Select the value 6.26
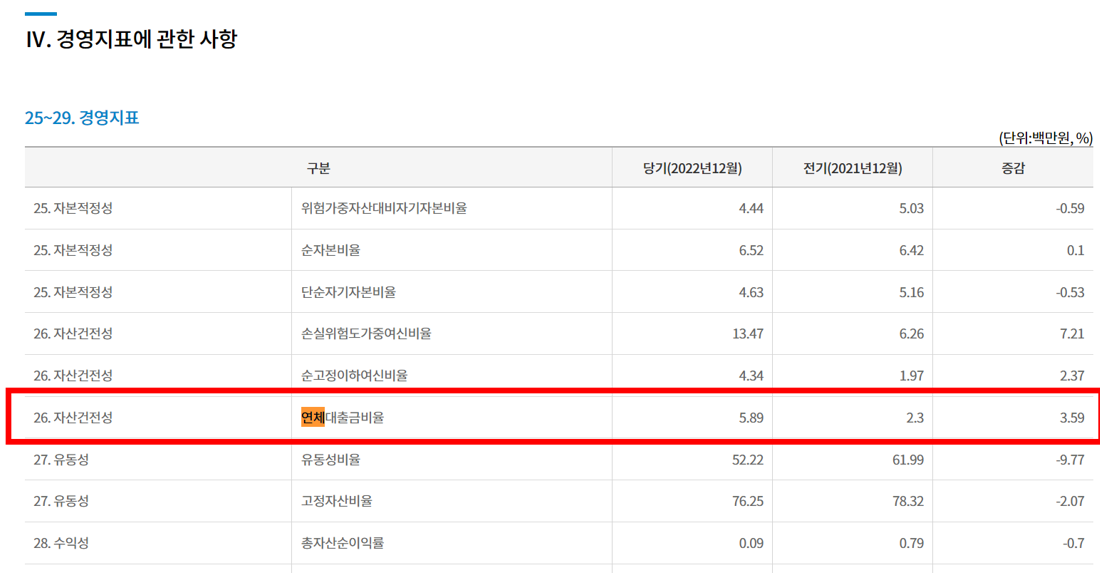1100x573 pixels. (x=911, y=334)
